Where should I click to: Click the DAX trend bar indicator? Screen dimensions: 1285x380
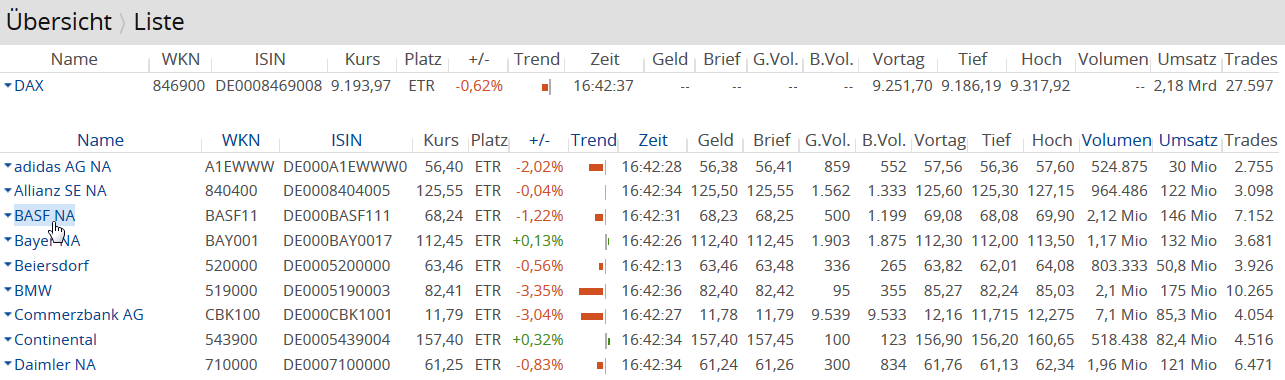(546, 86)
